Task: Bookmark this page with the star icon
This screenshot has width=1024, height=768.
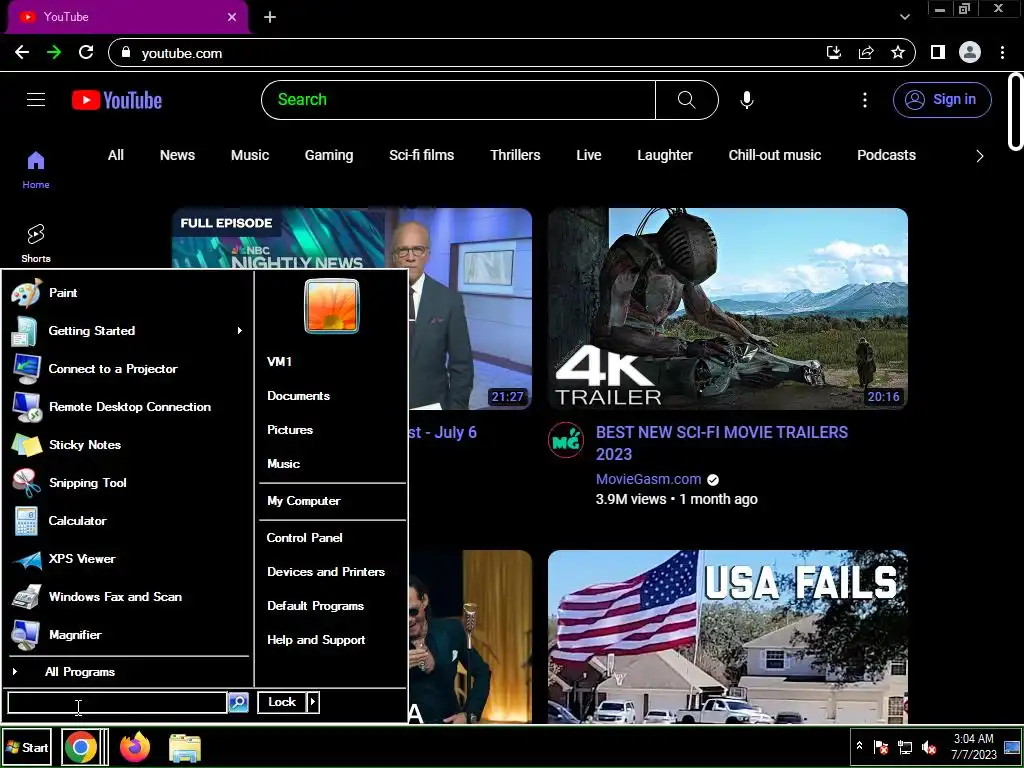Action: [898, 53]
